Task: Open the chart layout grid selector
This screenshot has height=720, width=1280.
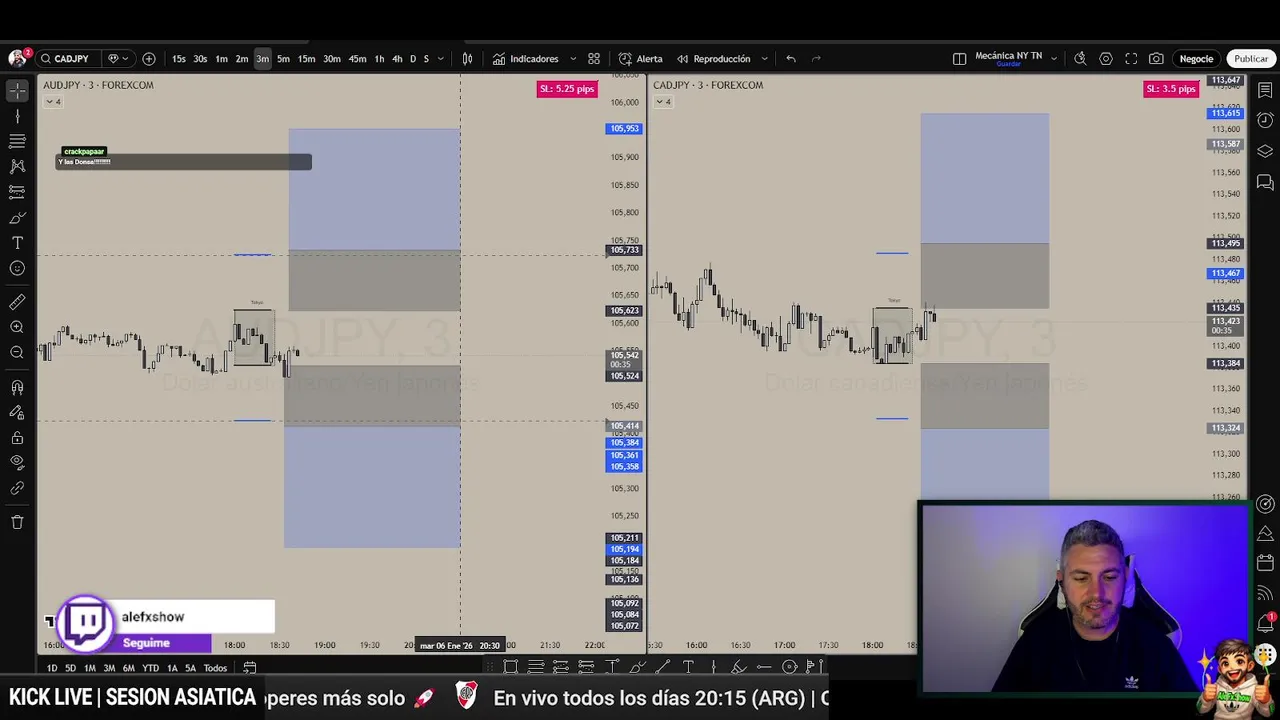Action: point(959,59)
